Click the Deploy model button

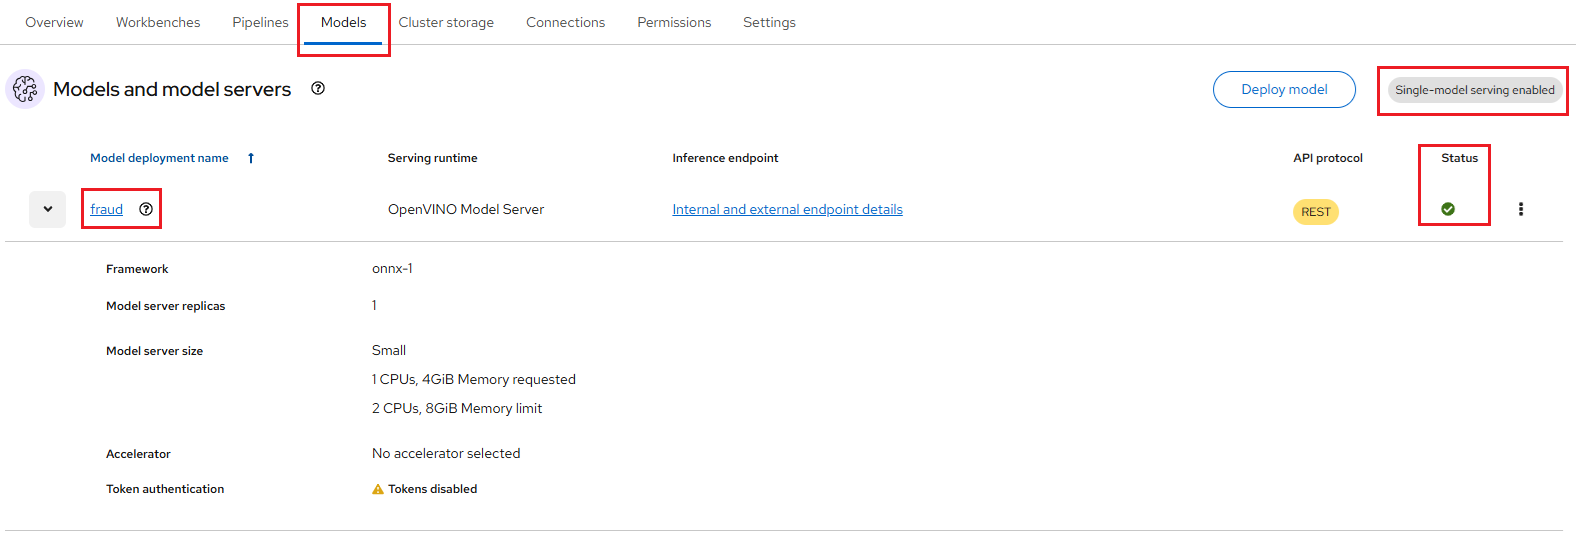point(1284,89)
